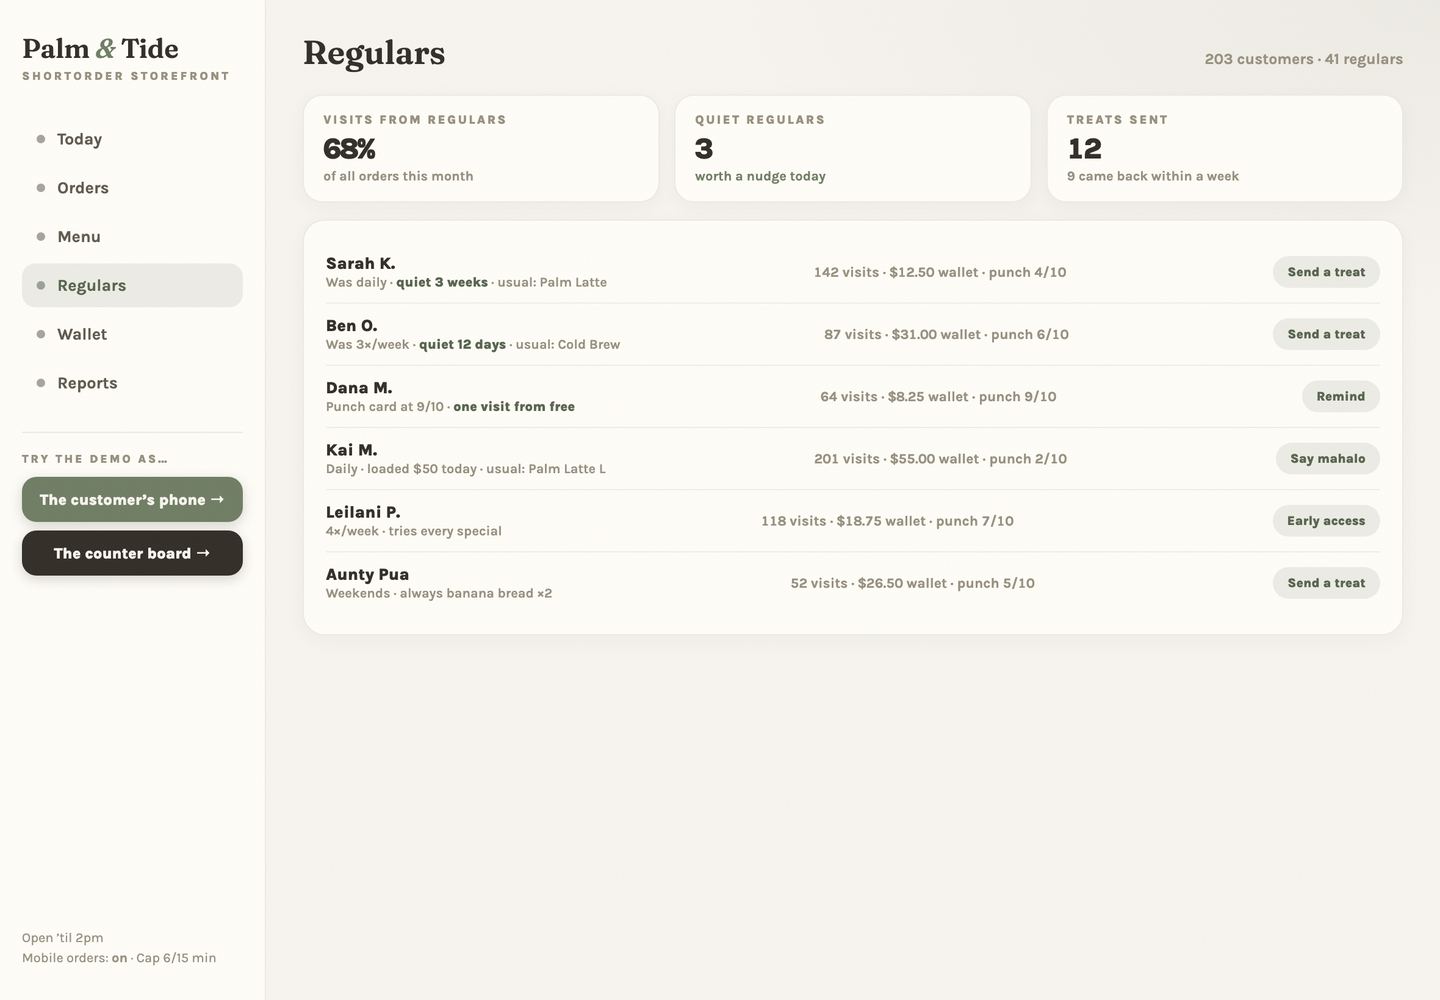Go to Orders in the sidebar
The image size is (1440, 1000).
(132, 188)
